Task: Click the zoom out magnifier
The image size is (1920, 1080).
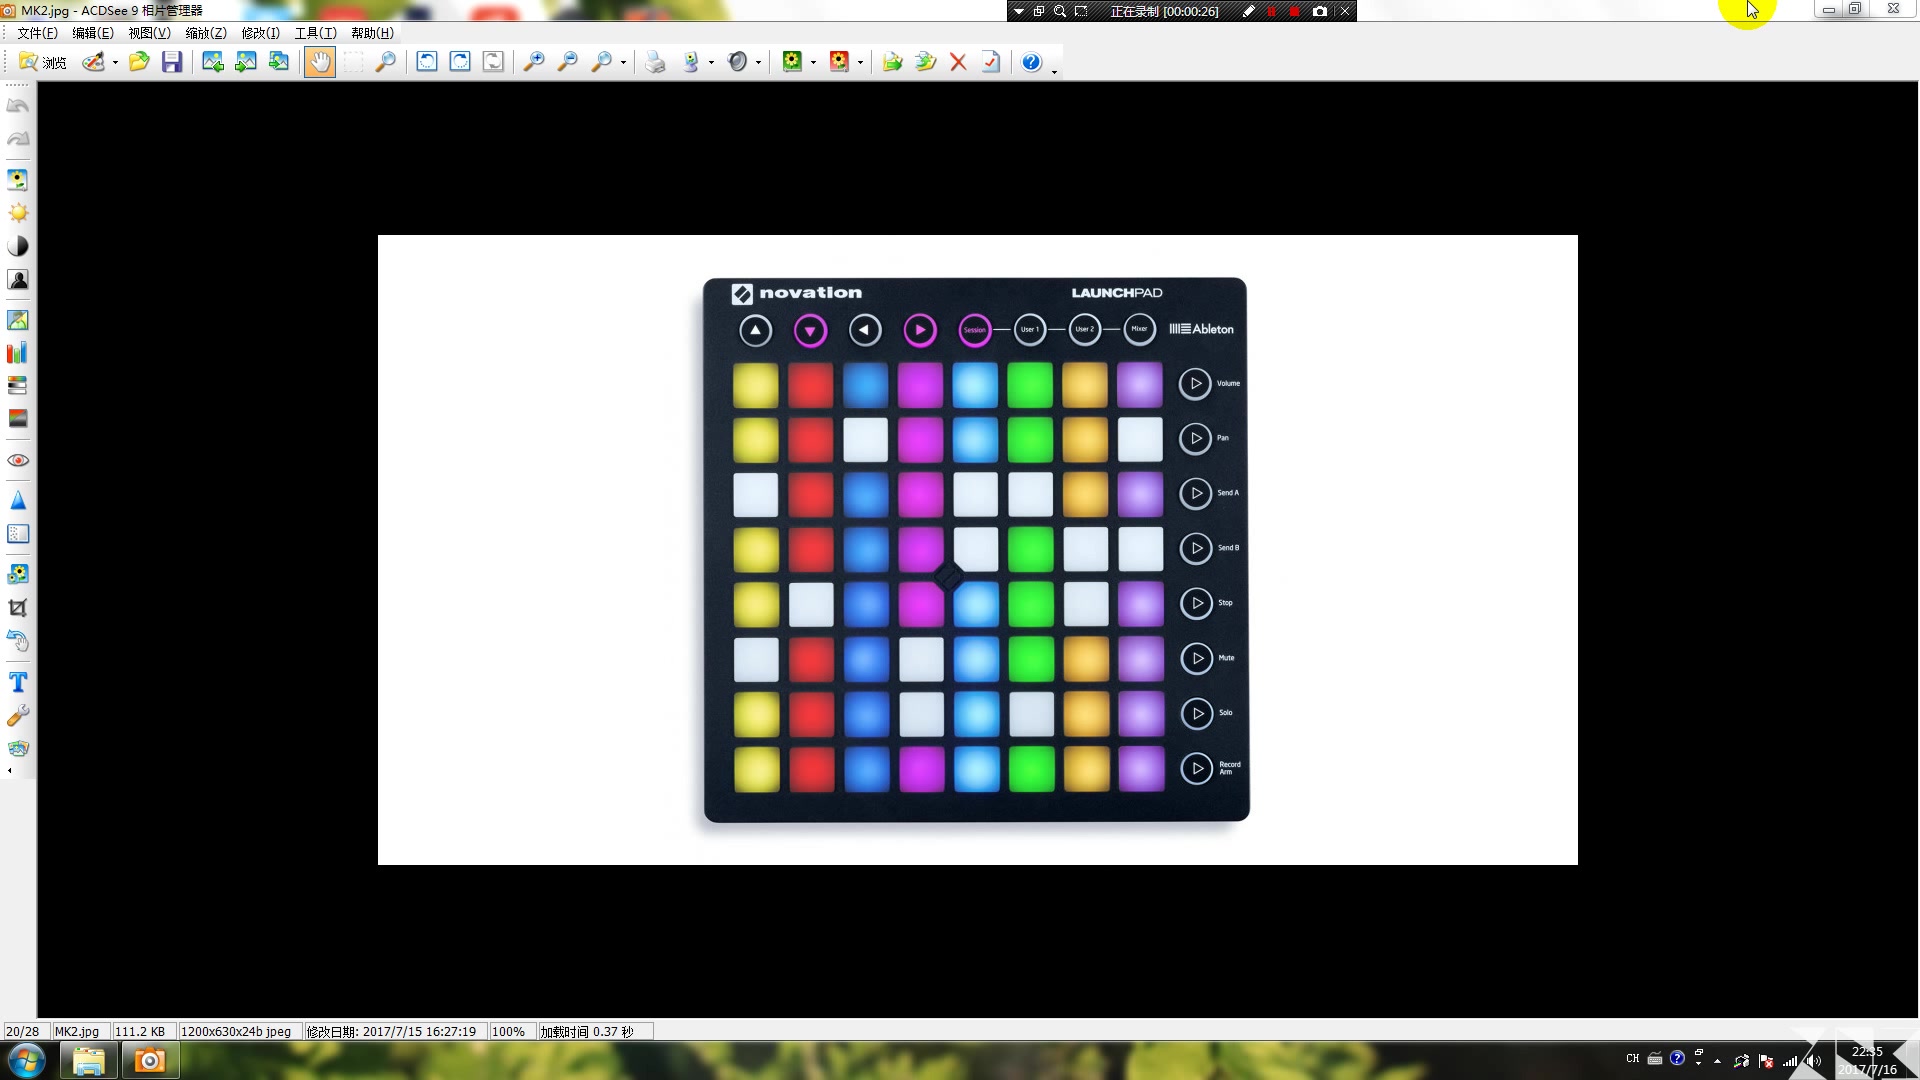Action: click(568, 62)
